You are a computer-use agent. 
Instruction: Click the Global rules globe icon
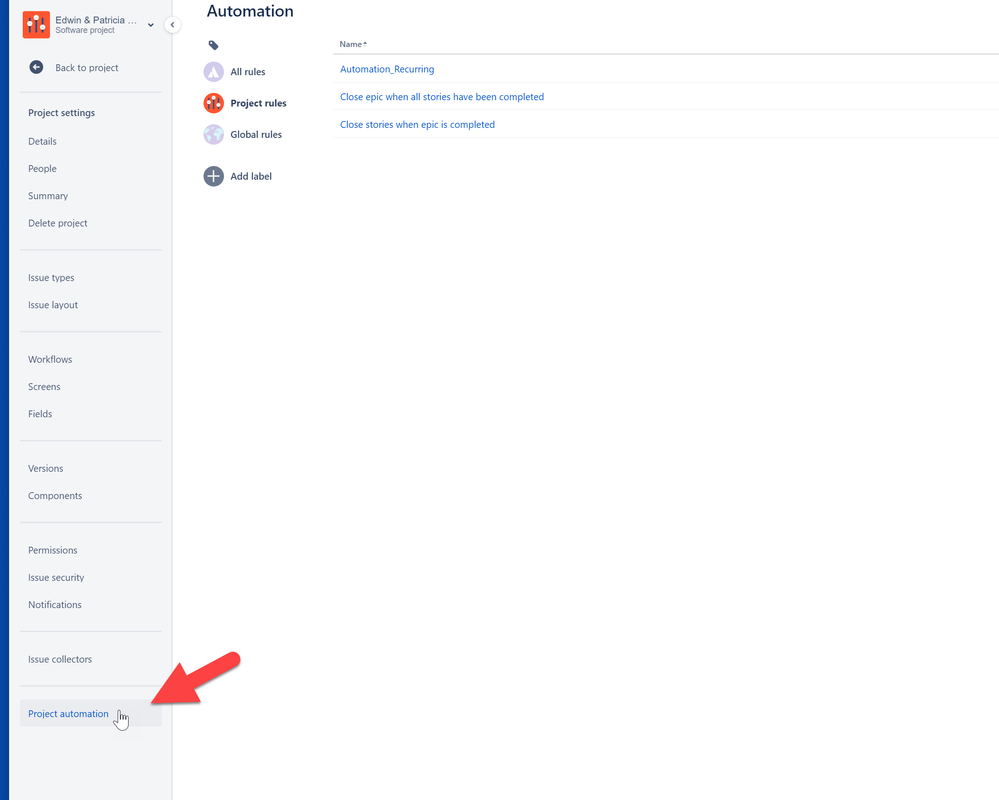(x=213, y=134)
